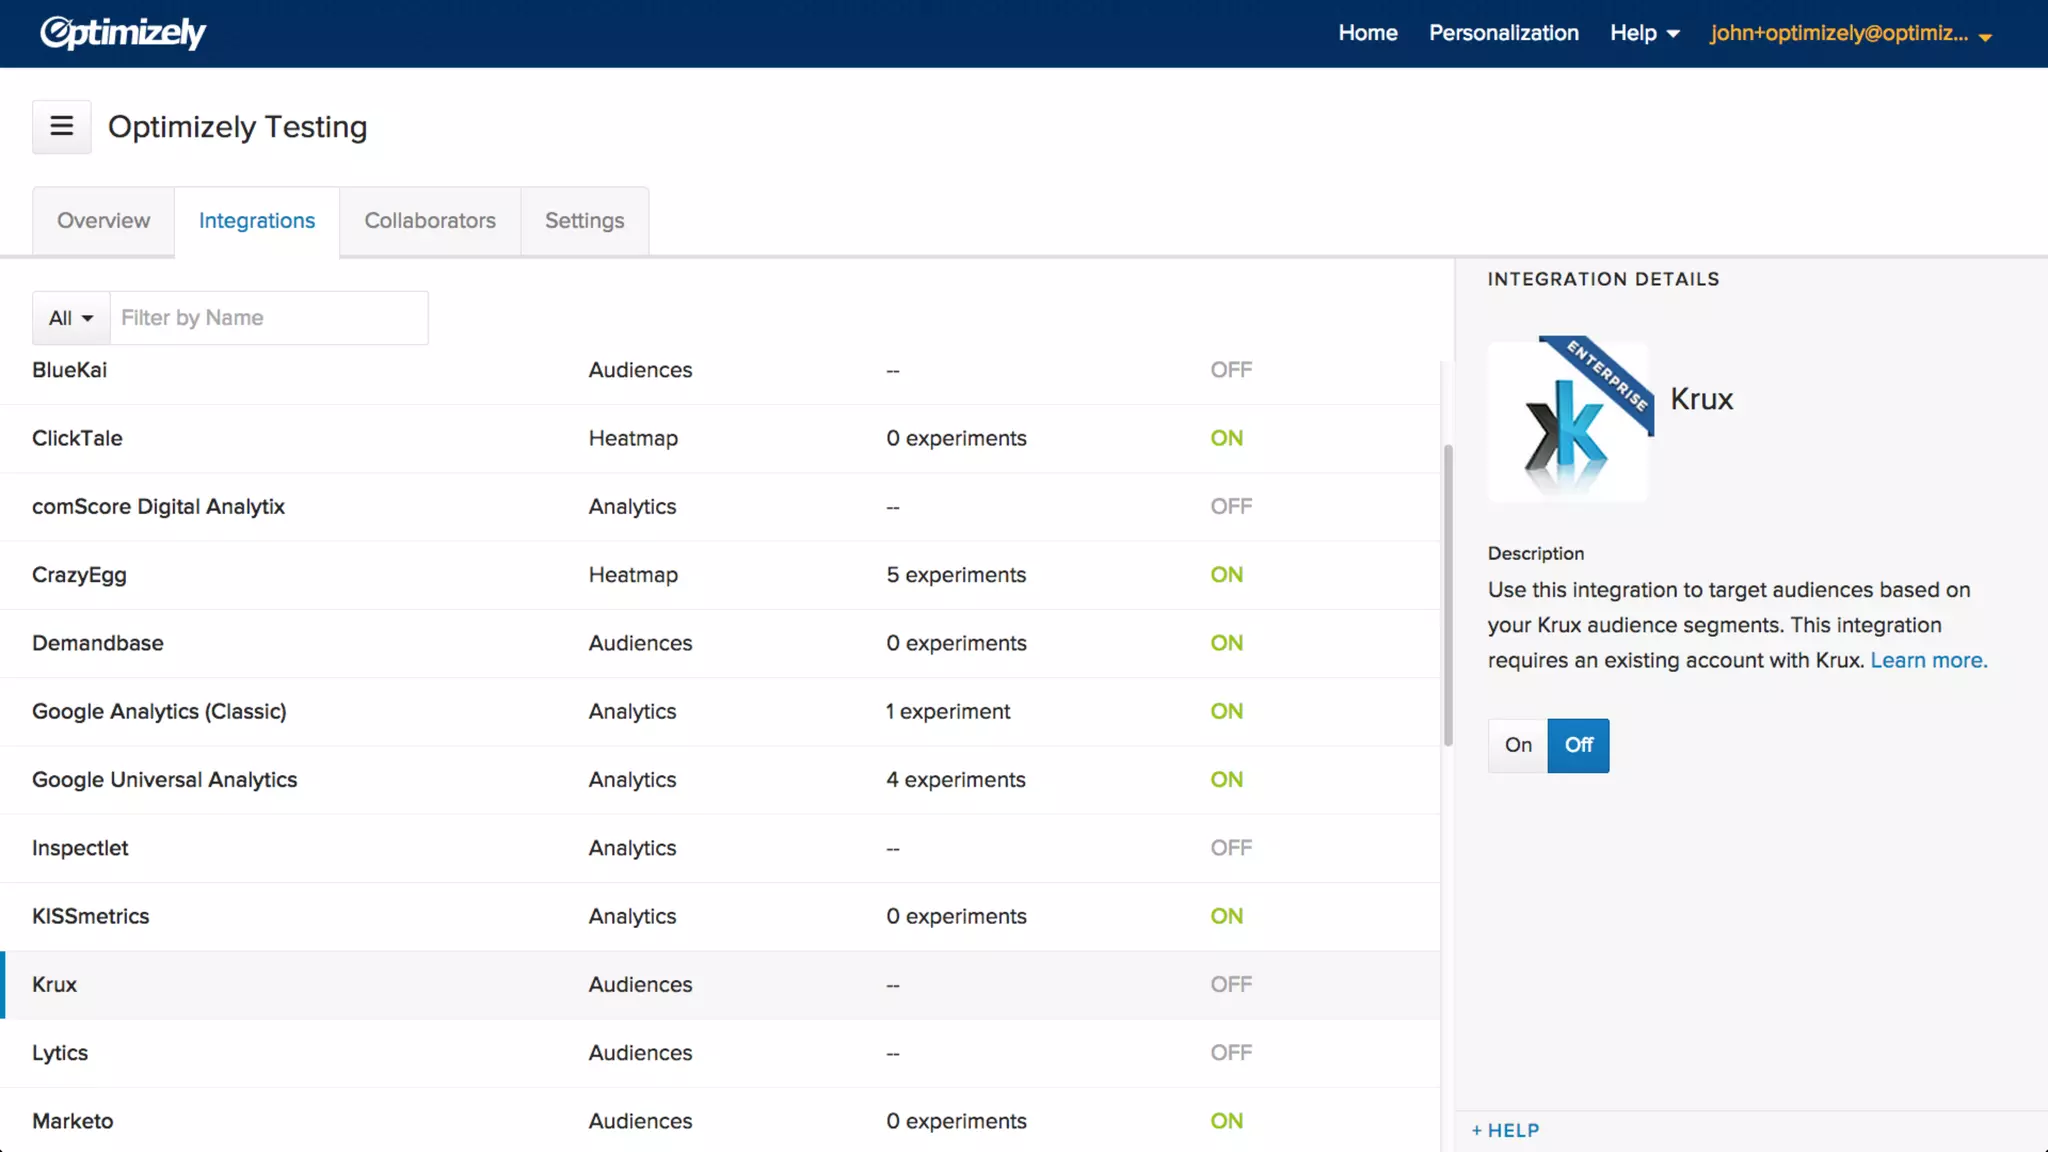This screenshot has height=1152, width=2048.
Task: Select Google Analytics (Classic) row
Action: 720,711
